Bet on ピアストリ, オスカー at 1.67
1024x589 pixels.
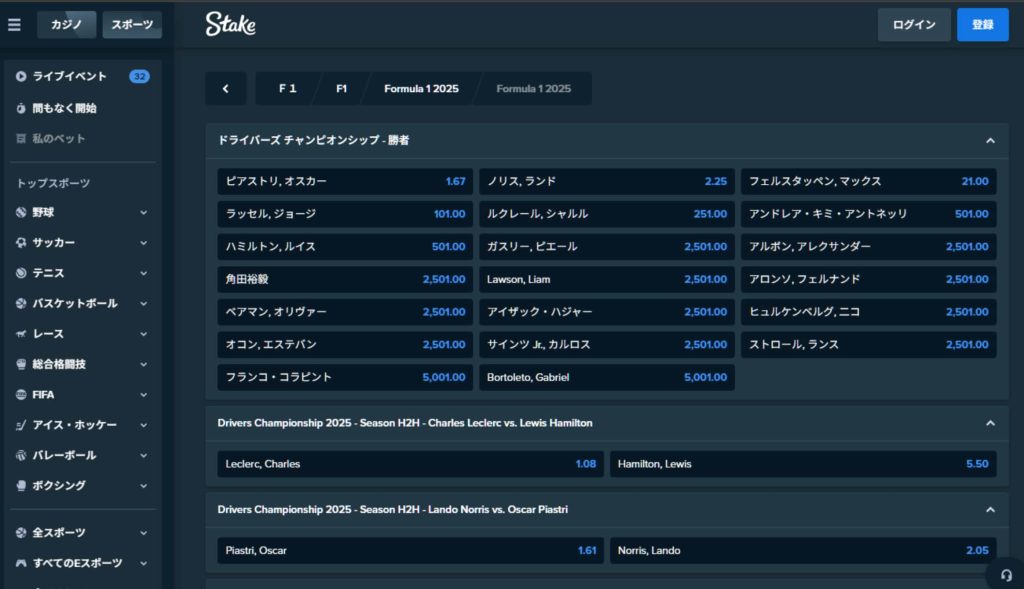click(345, 182)
